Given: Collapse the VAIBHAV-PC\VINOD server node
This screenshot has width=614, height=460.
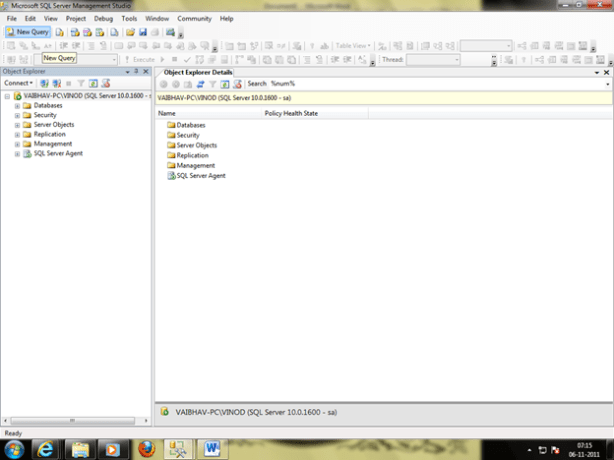Looking at the screenshot, I should (x=7, y=96).
